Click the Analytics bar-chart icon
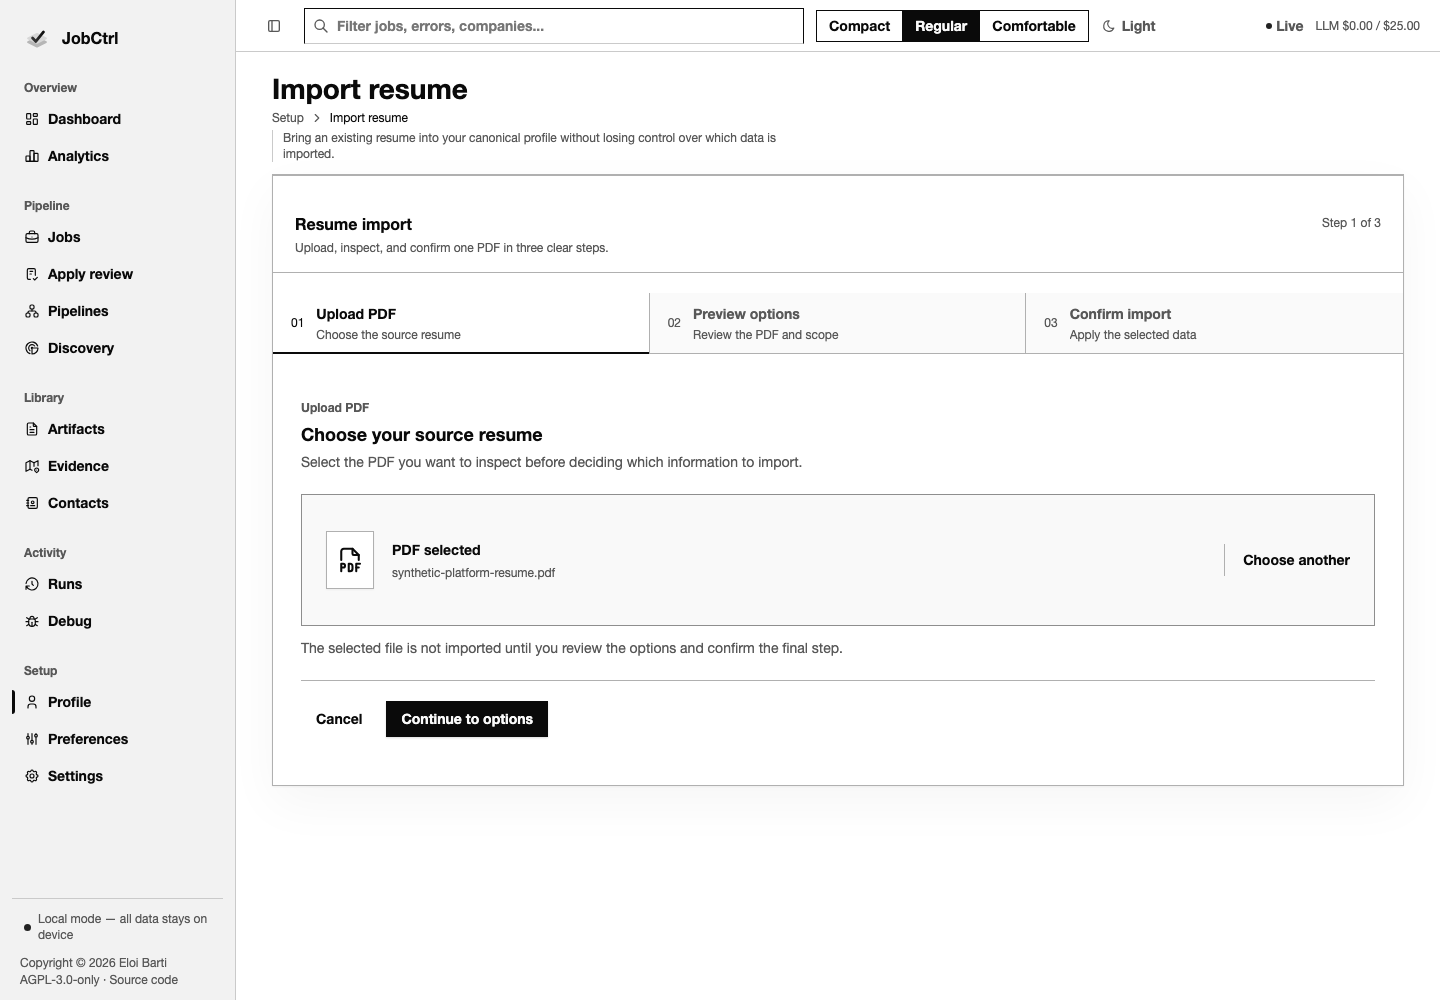 (x=32, y=156)
